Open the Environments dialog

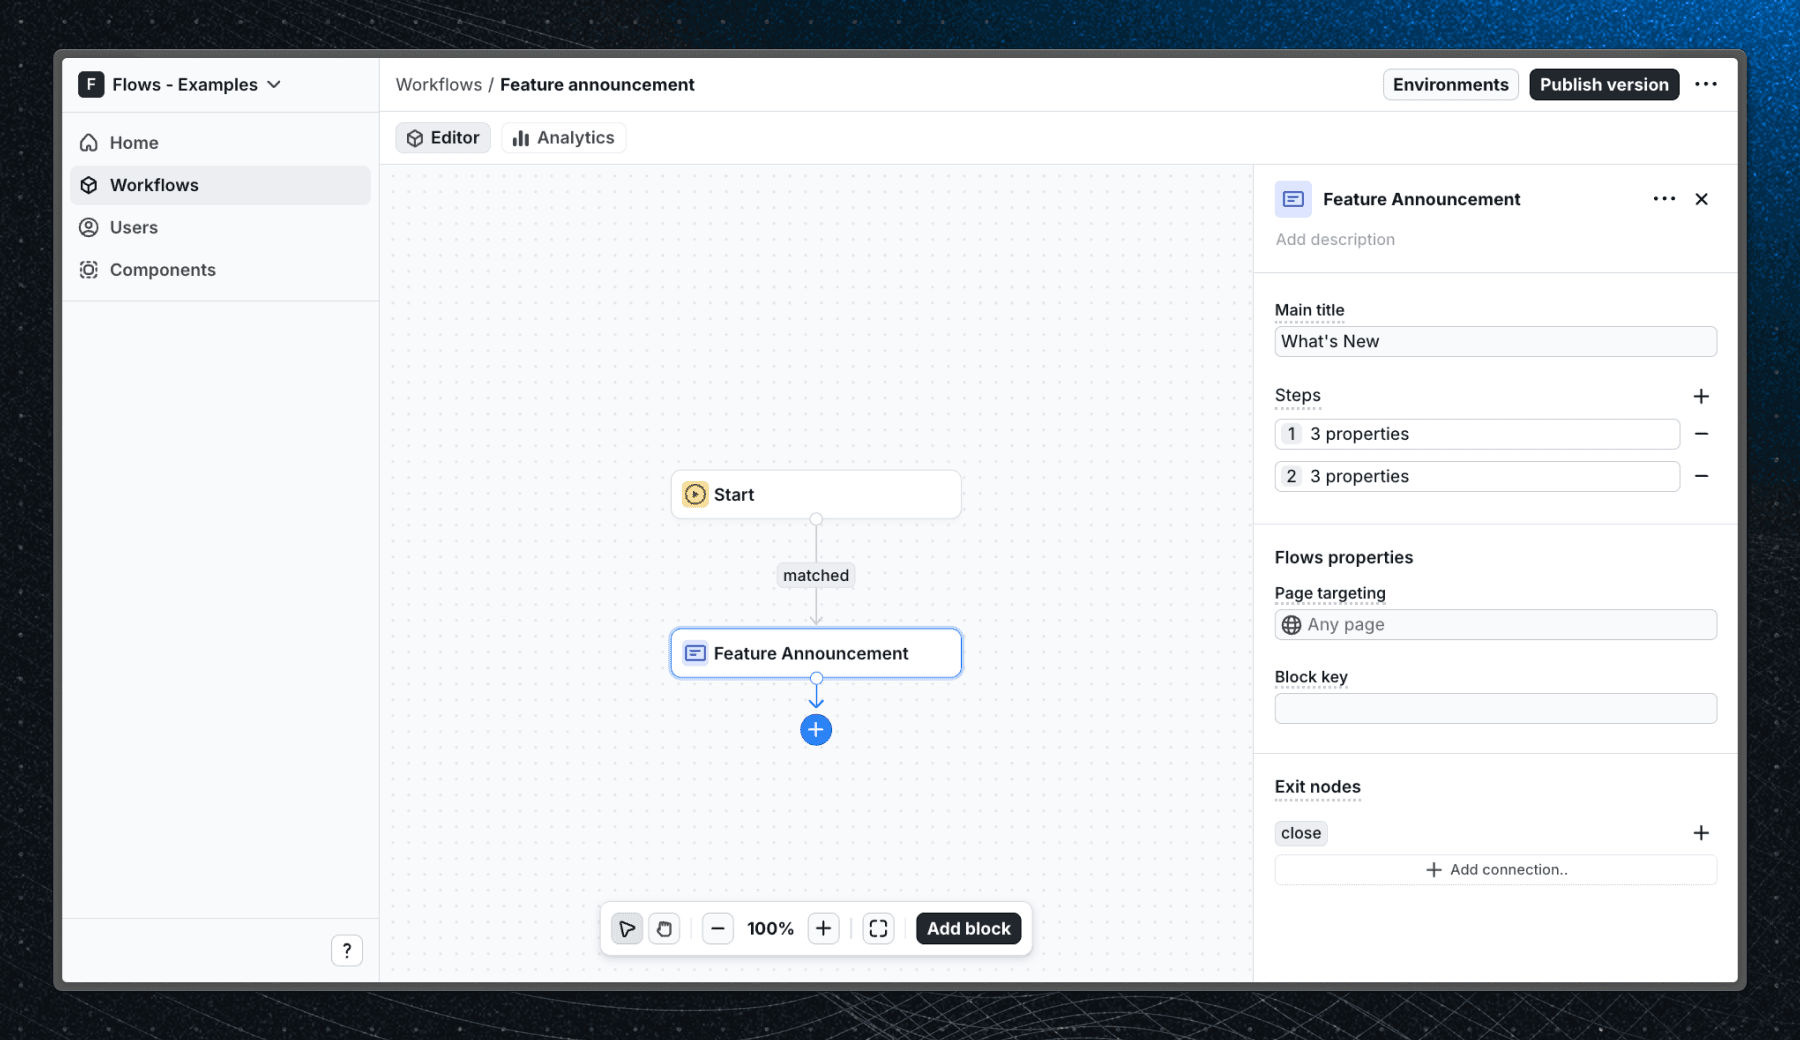click(1450, 84)
